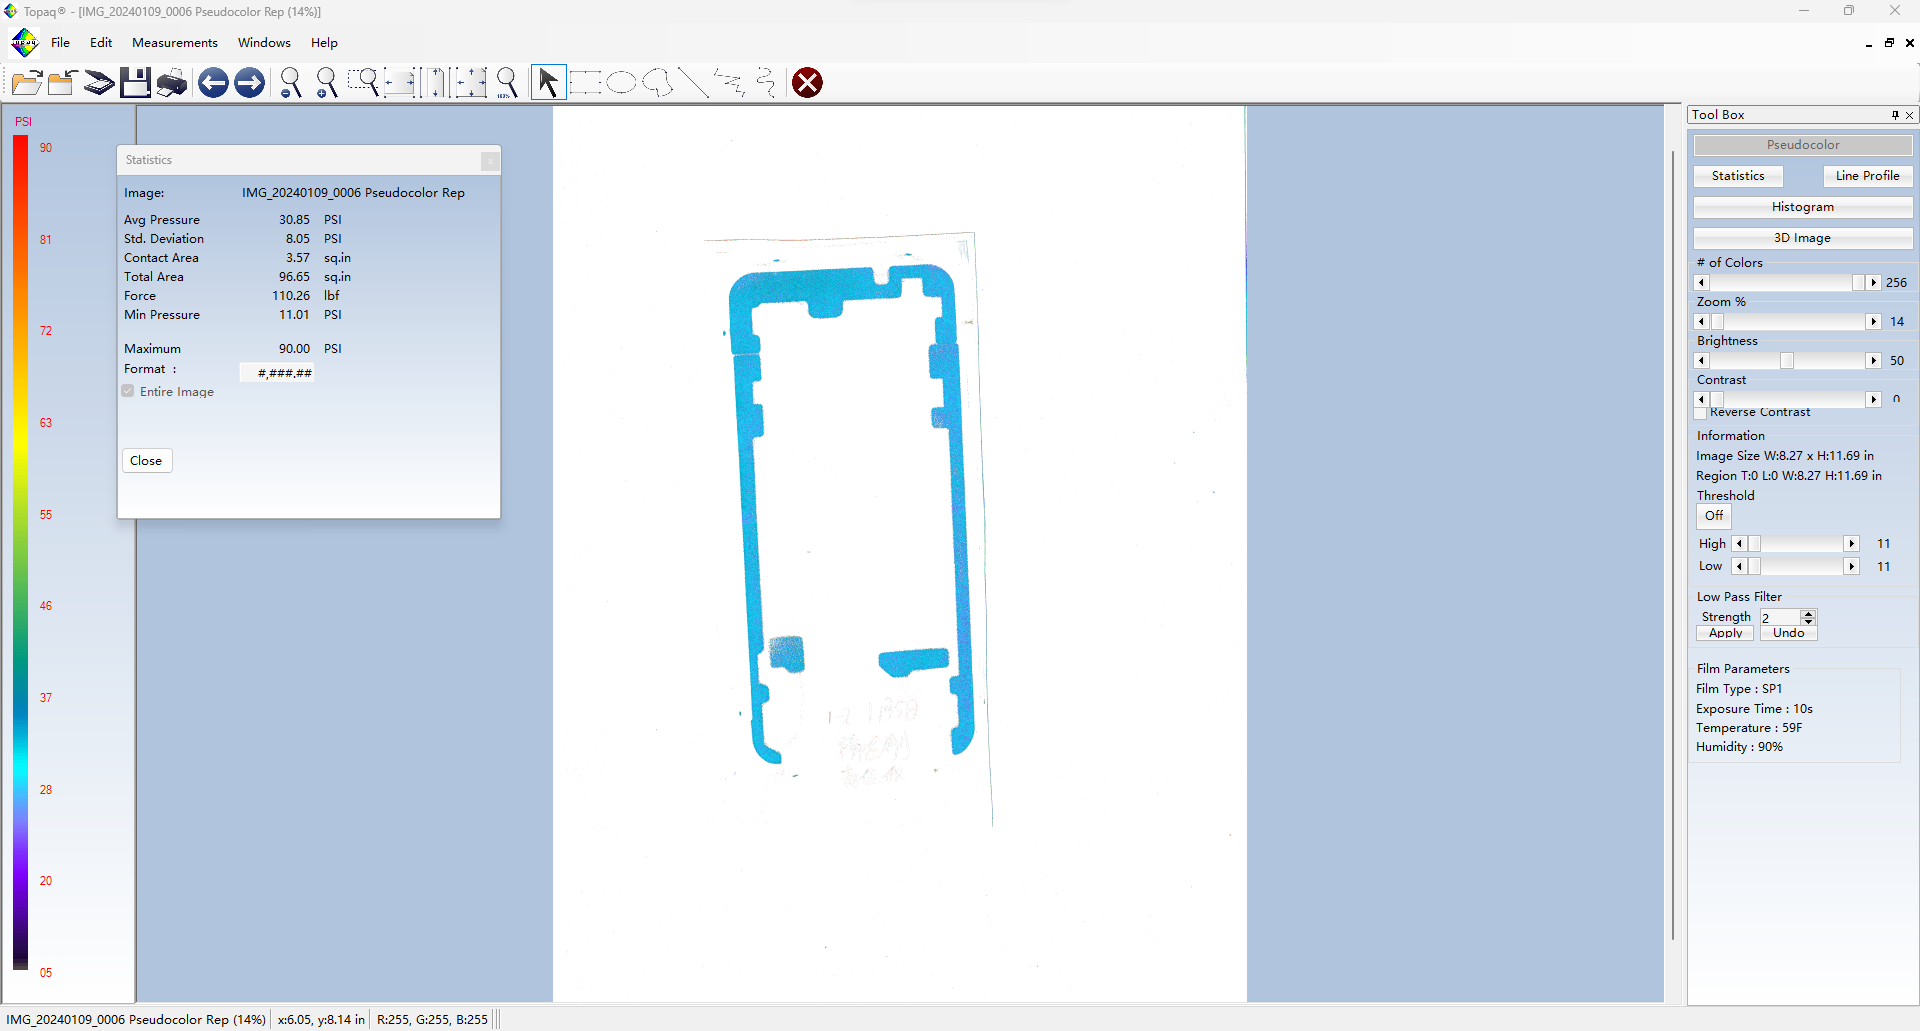
Task: Click the red X cancel icon
Action: click(x=807, y=83)
